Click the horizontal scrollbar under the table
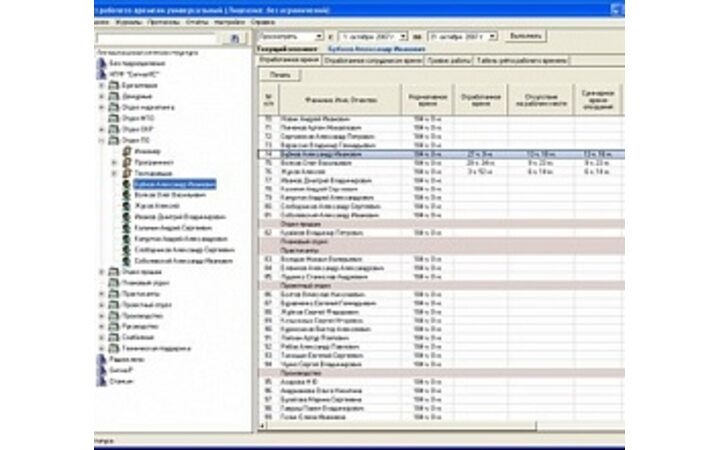The image size is (720, 450). pos(440,428)
